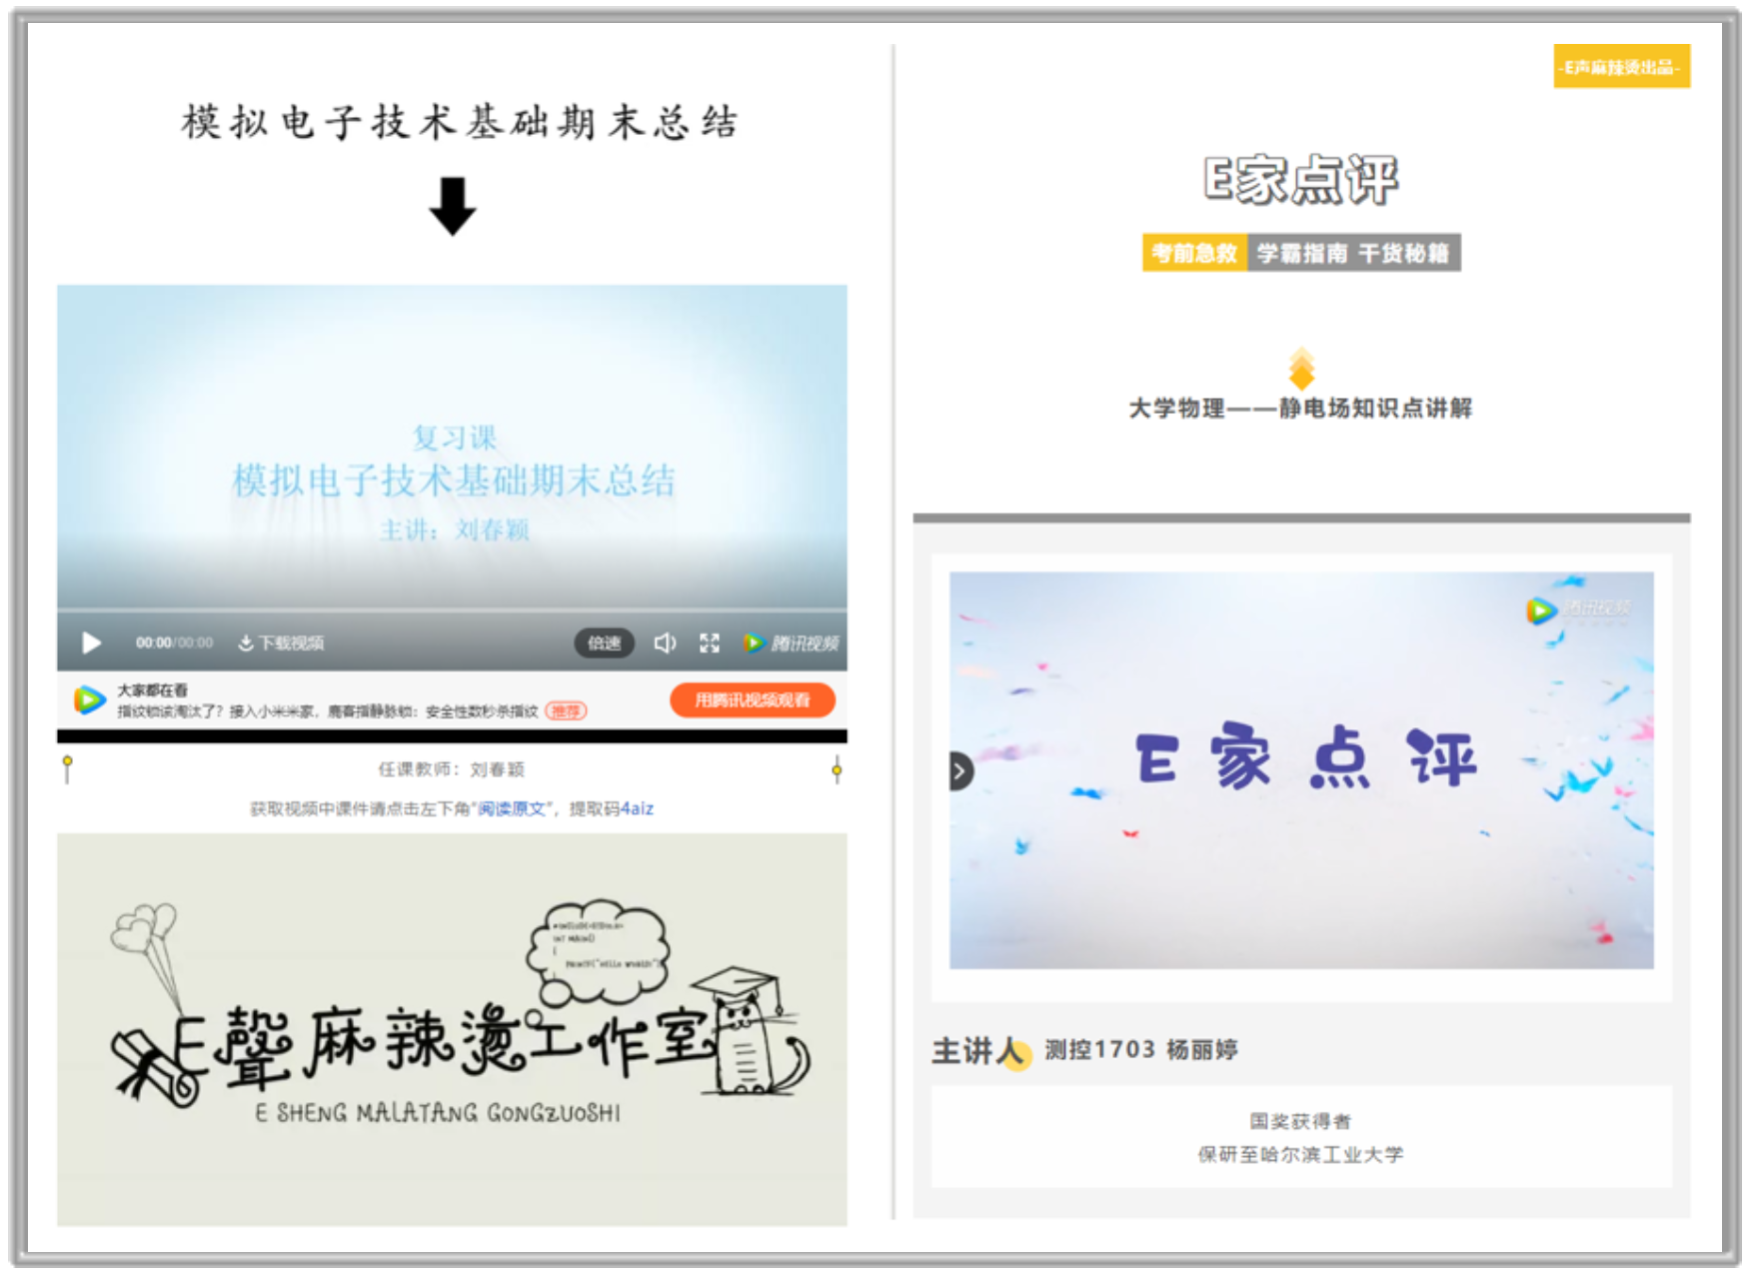
Task: Click the video progress bar above the controls
Action: pyautogui.click(x=452, y=610)
